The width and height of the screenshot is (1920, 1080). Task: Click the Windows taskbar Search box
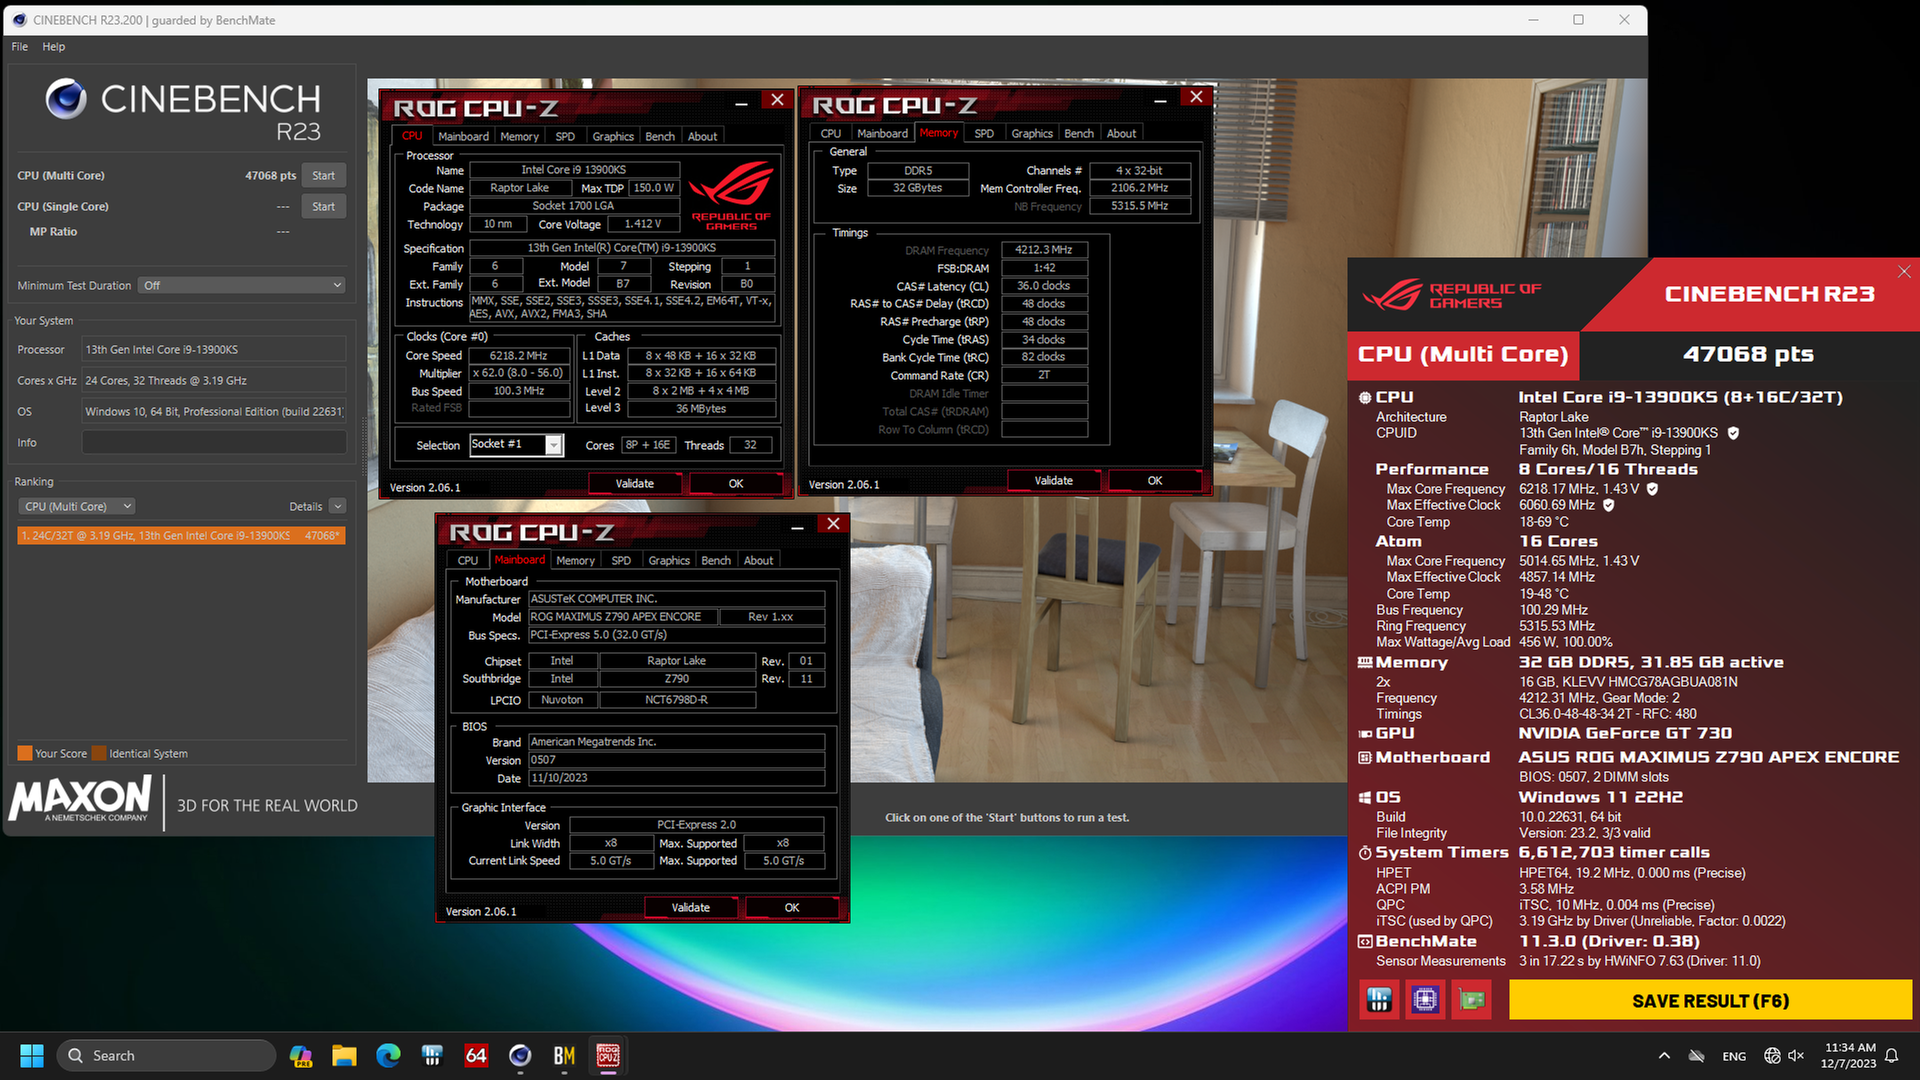click(166, 1055)
